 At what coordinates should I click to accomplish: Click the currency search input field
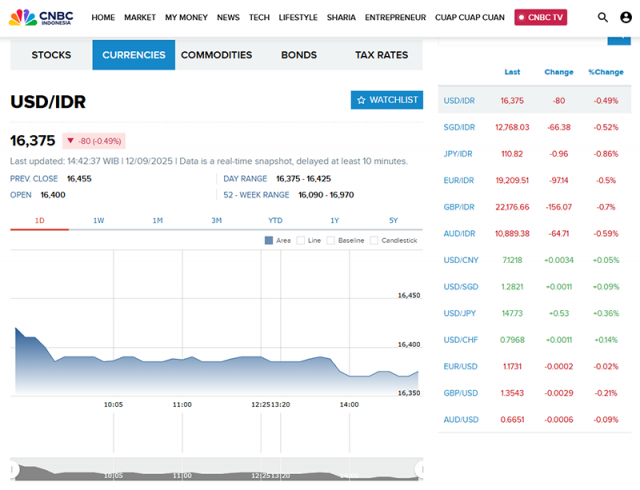coord(520,38)
